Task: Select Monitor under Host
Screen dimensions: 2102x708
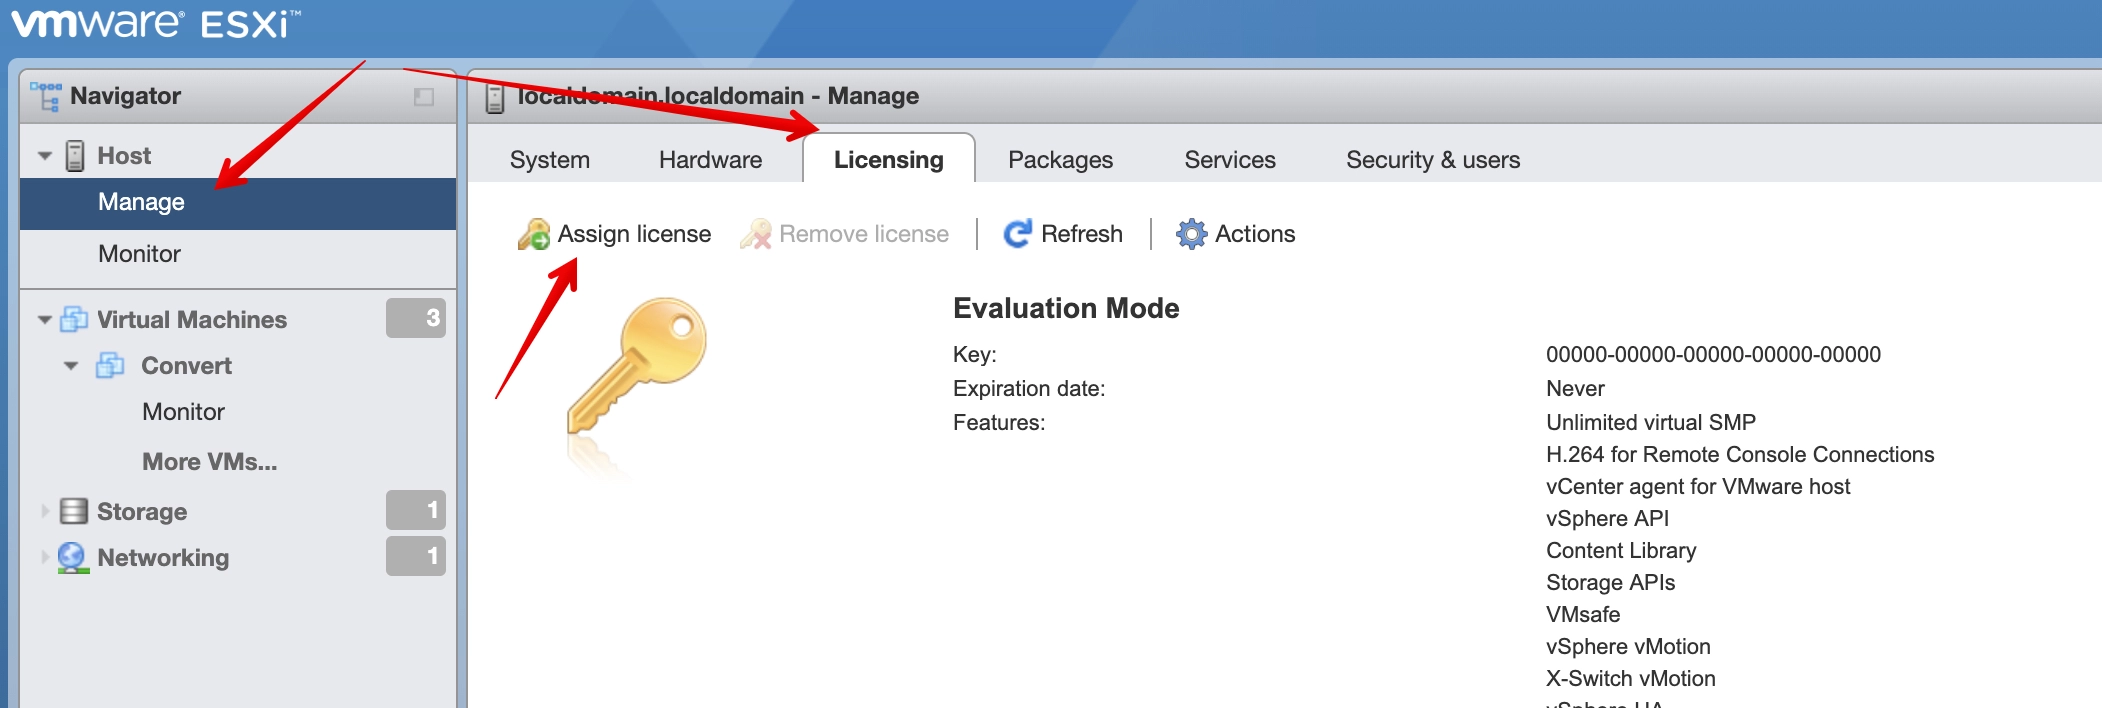Action: (139, 254)
